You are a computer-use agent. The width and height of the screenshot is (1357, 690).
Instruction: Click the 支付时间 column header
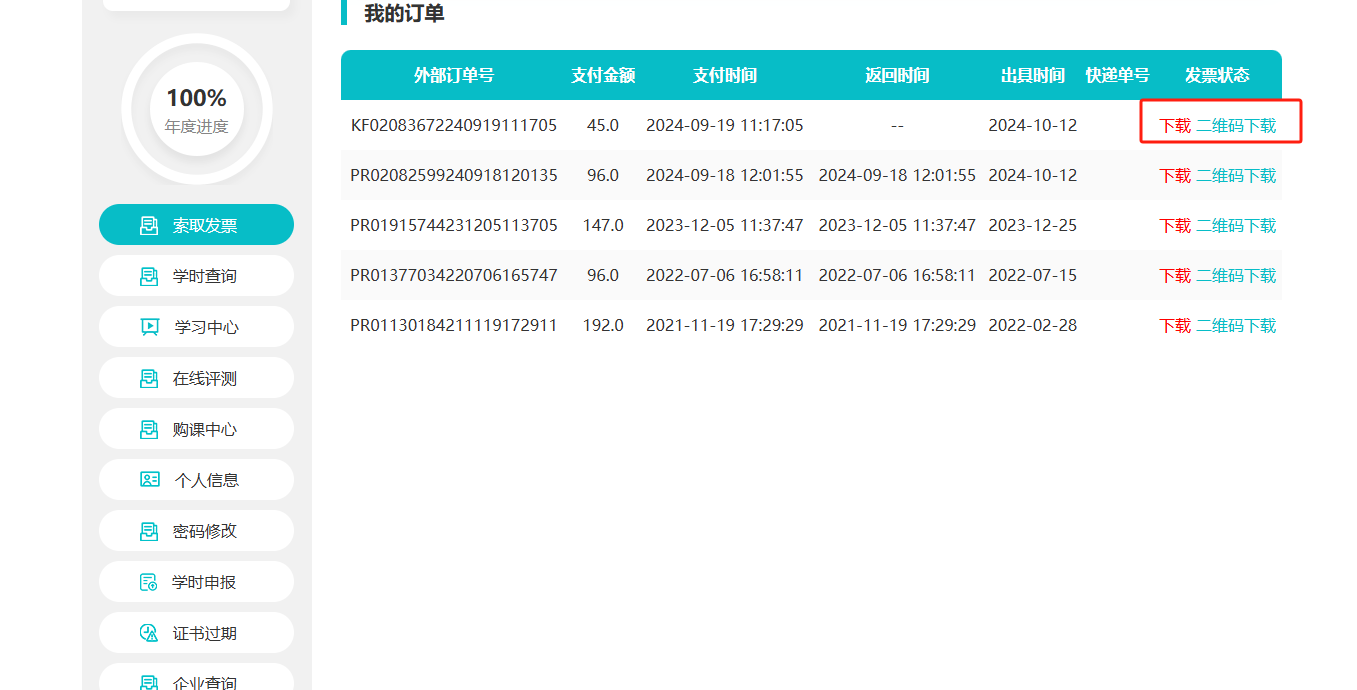click(725, 76)
